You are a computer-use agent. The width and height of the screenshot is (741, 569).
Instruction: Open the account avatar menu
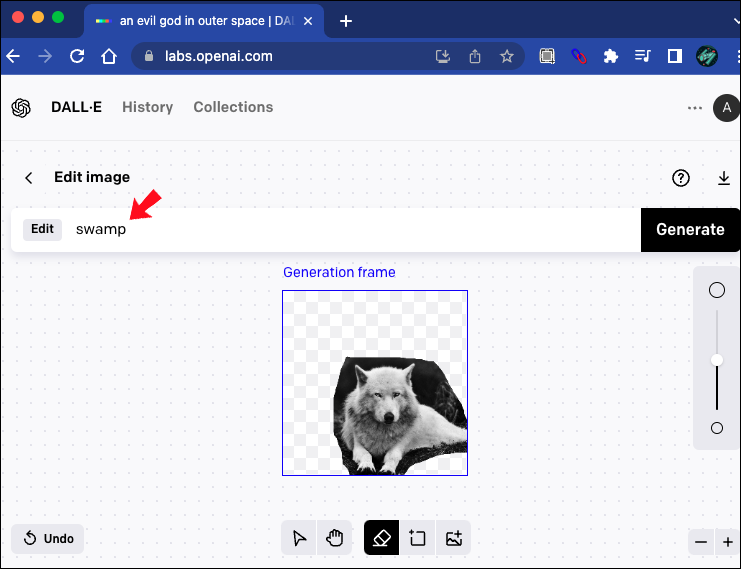coord(726,108)
